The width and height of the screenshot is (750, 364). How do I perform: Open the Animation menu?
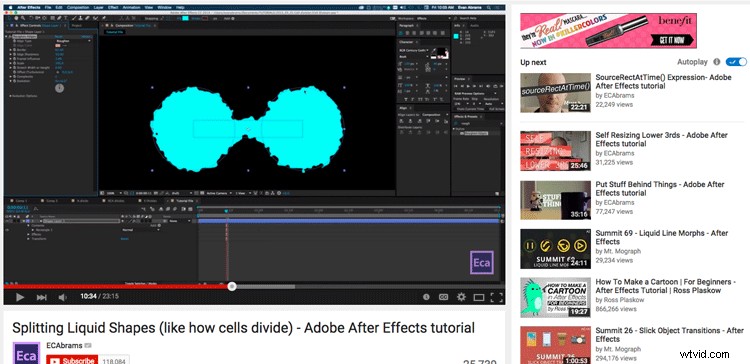coord(131,8)
